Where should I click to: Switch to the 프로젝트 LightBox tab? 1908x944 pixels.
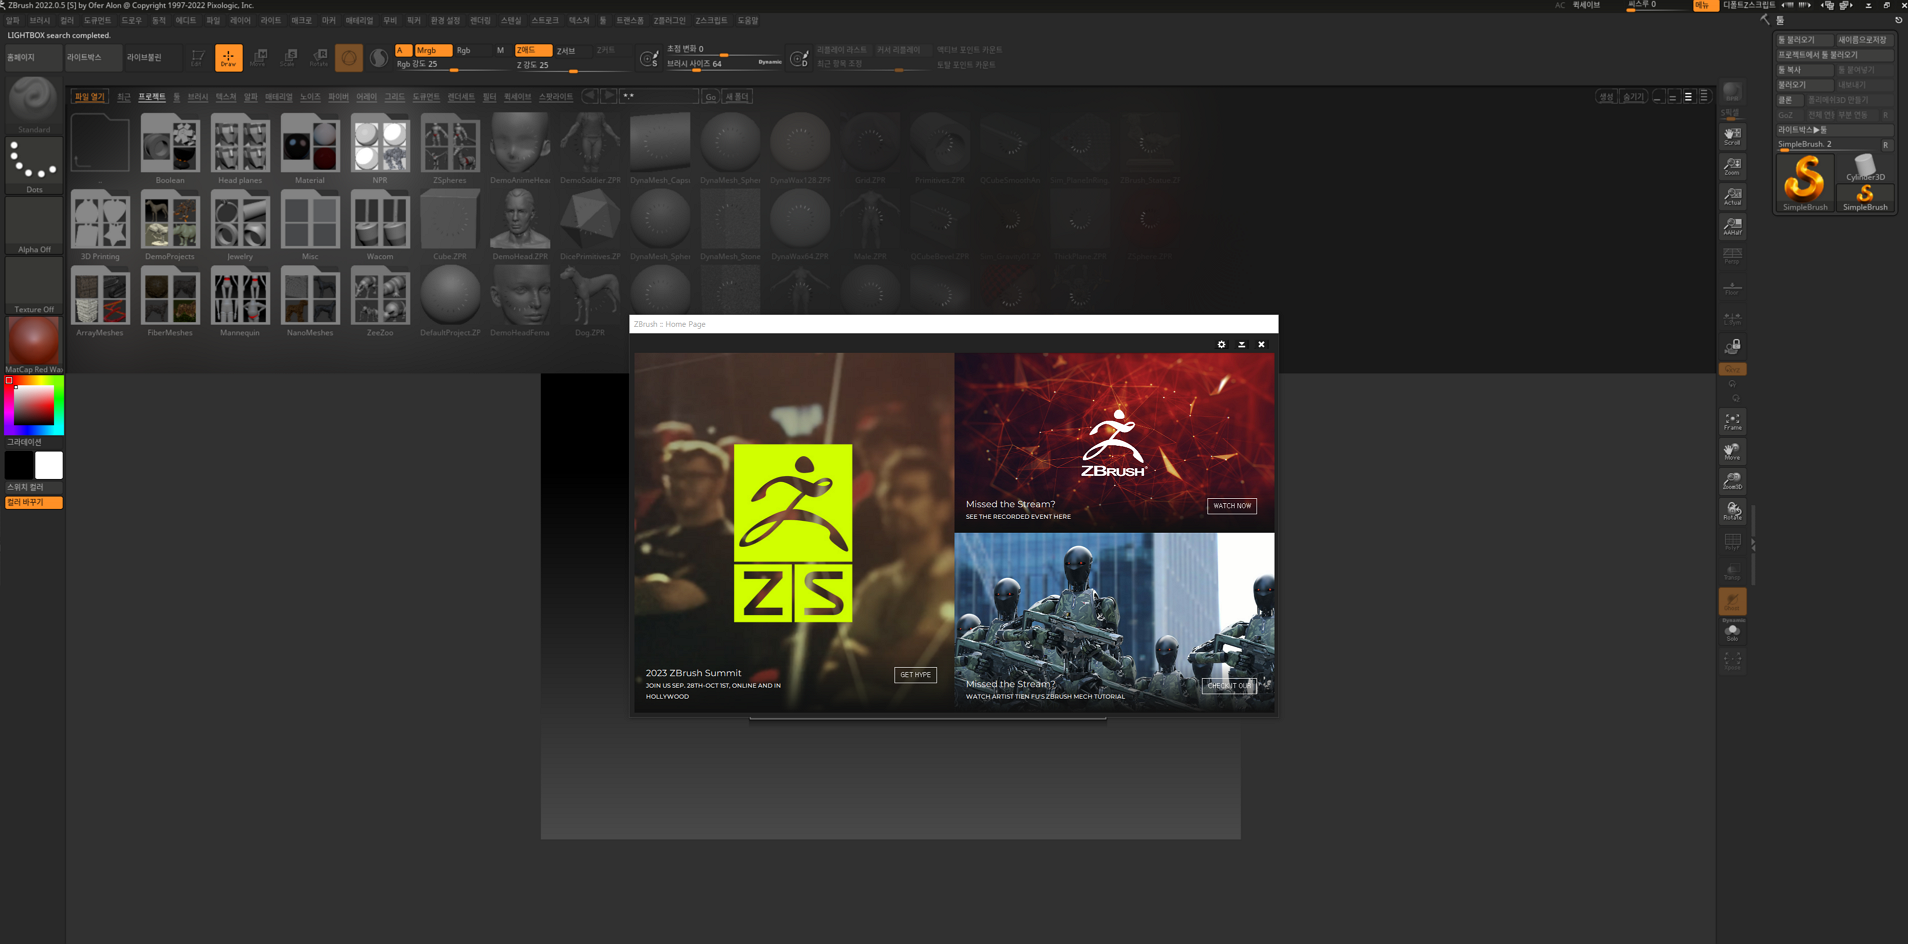[x=152, y=97]
